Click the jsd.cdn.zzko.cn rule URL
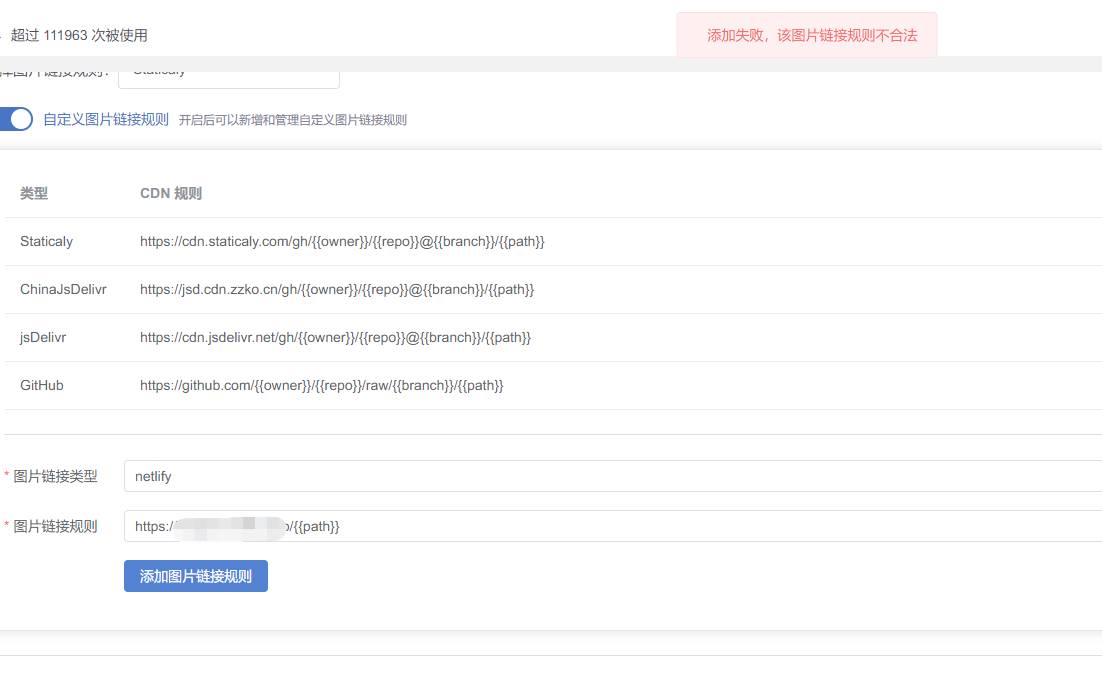Screen dimensions: 1102x676 click(x=335, y=289)
